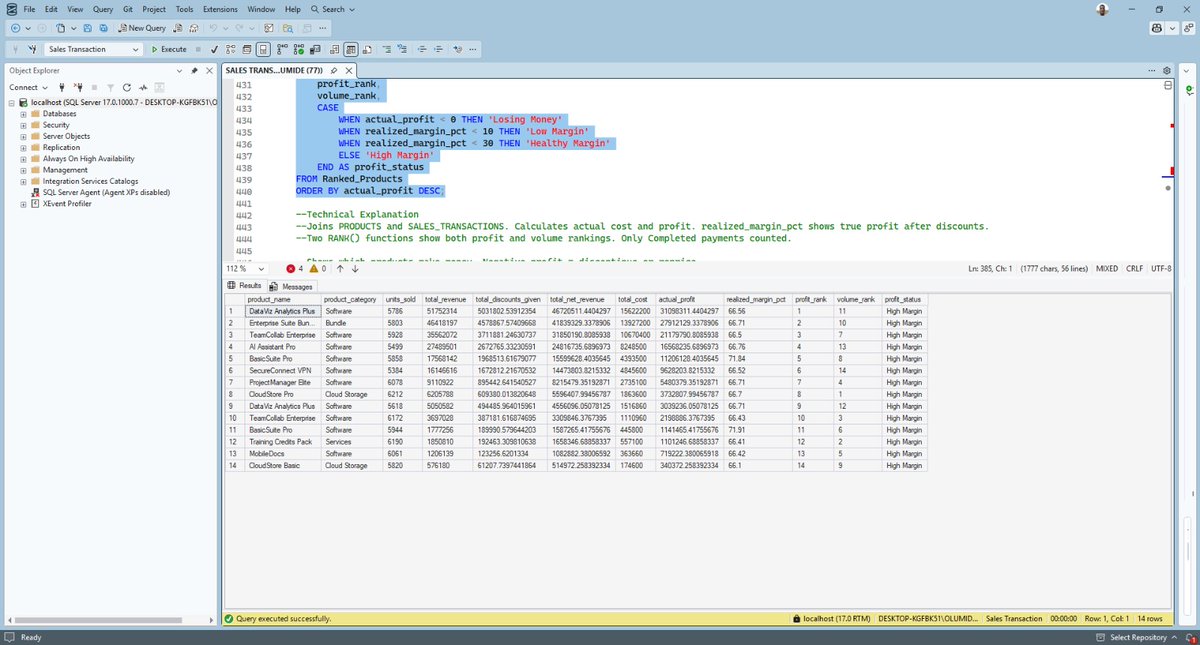Click the Undo icon
1200x645 pixels.
coord(213,28)
